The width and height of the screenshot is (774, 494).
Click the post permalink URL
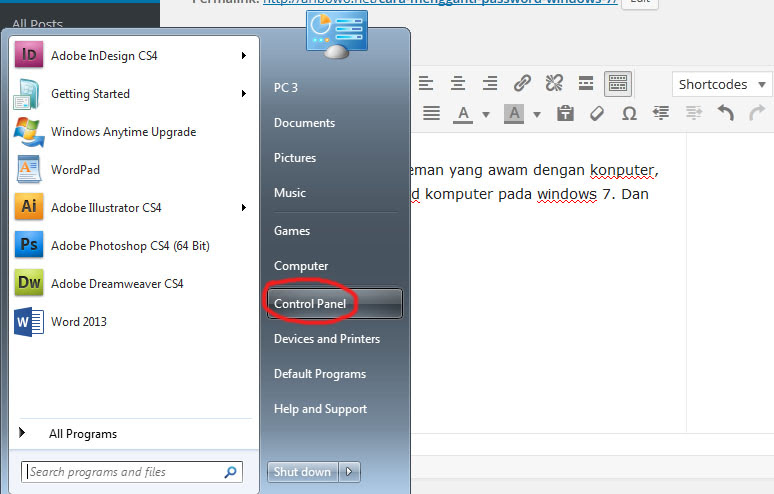(440, 2)
